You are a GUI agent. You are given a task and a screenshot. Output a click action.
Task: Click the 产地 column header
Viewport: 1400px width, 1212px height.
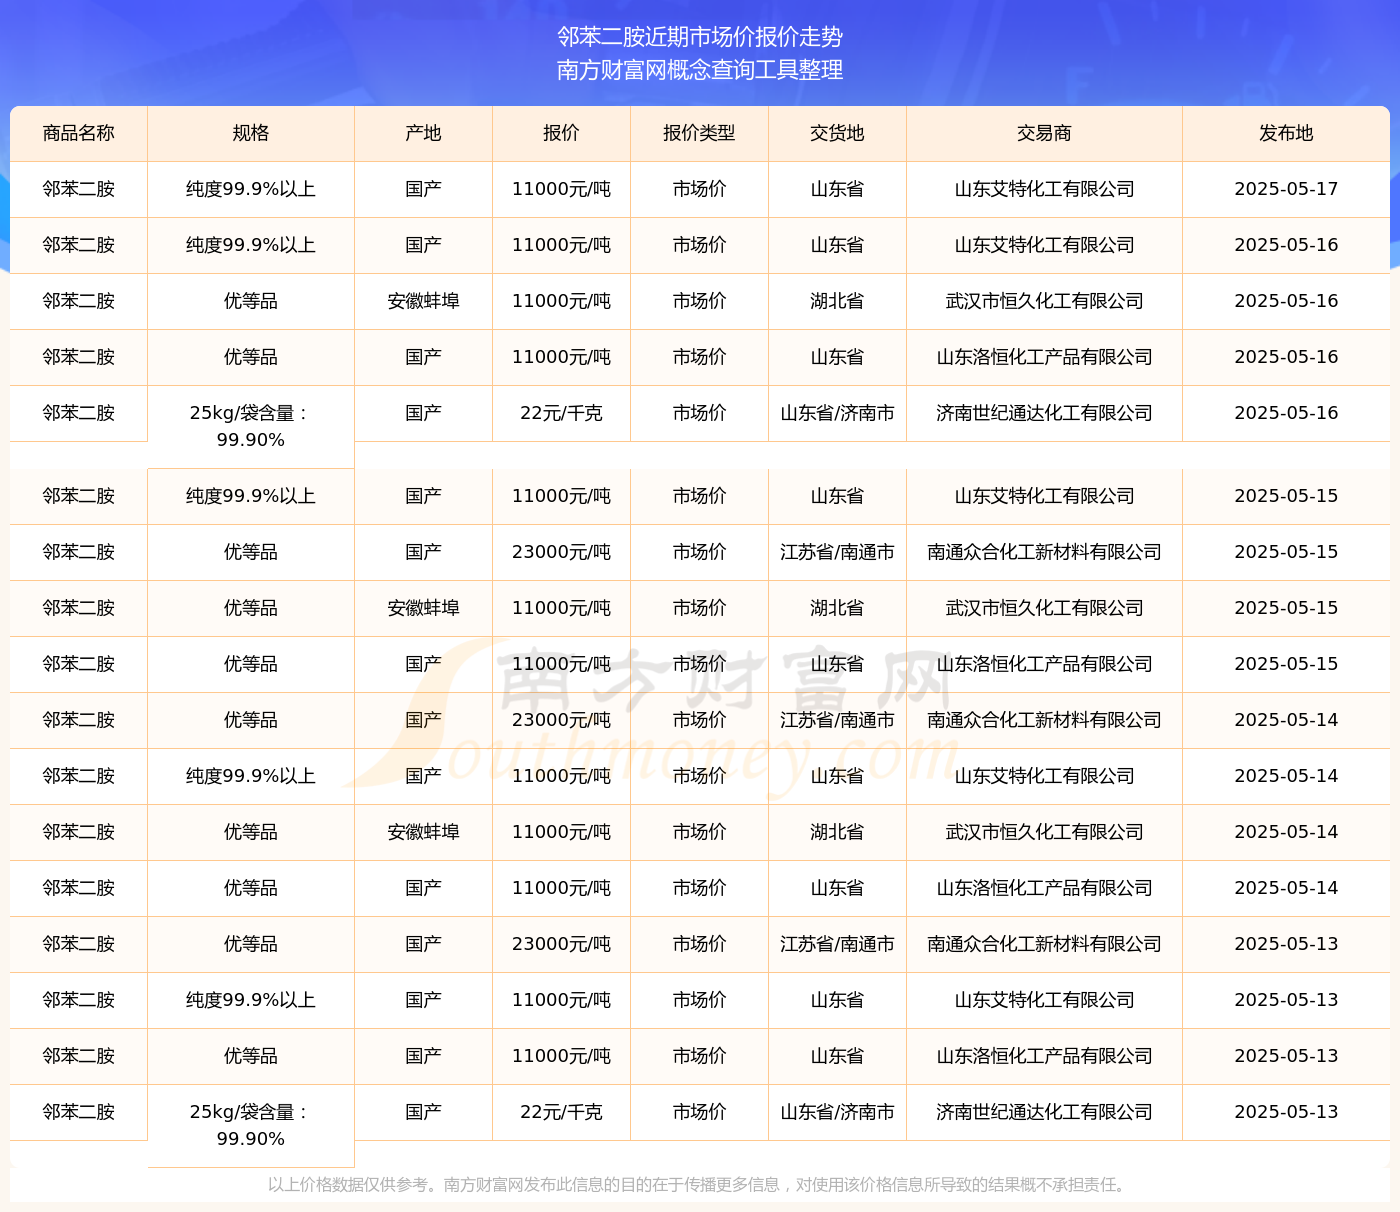tap(424, 133)
